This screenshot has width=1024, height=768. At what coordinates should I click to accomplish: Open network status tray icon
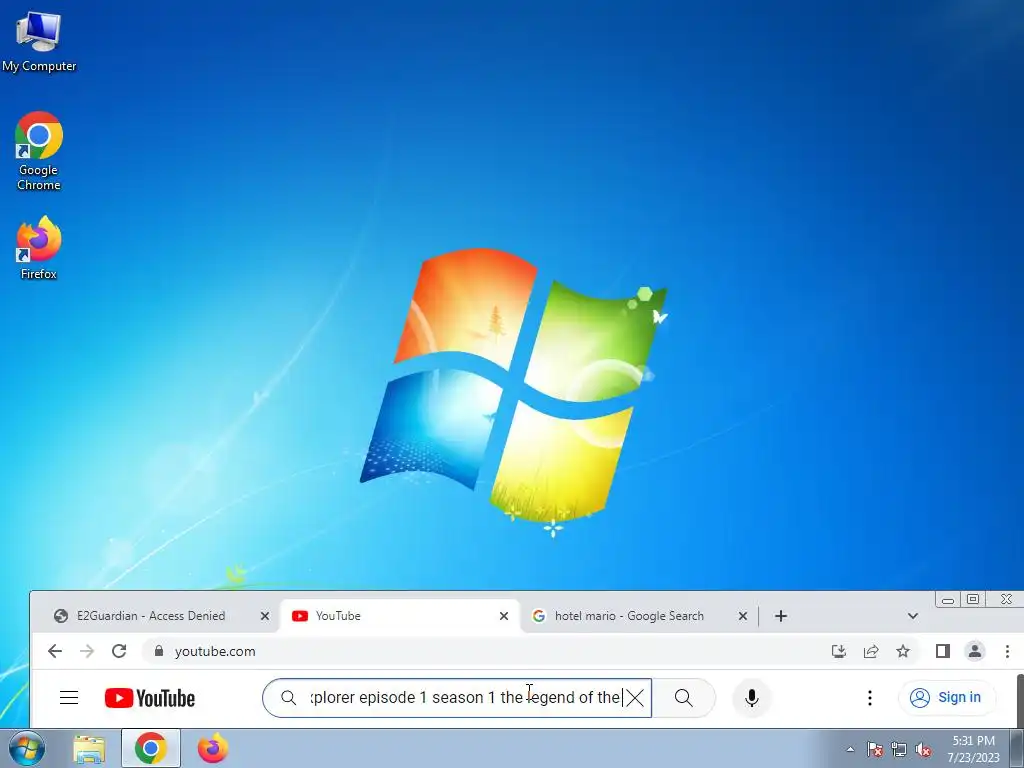899,750
